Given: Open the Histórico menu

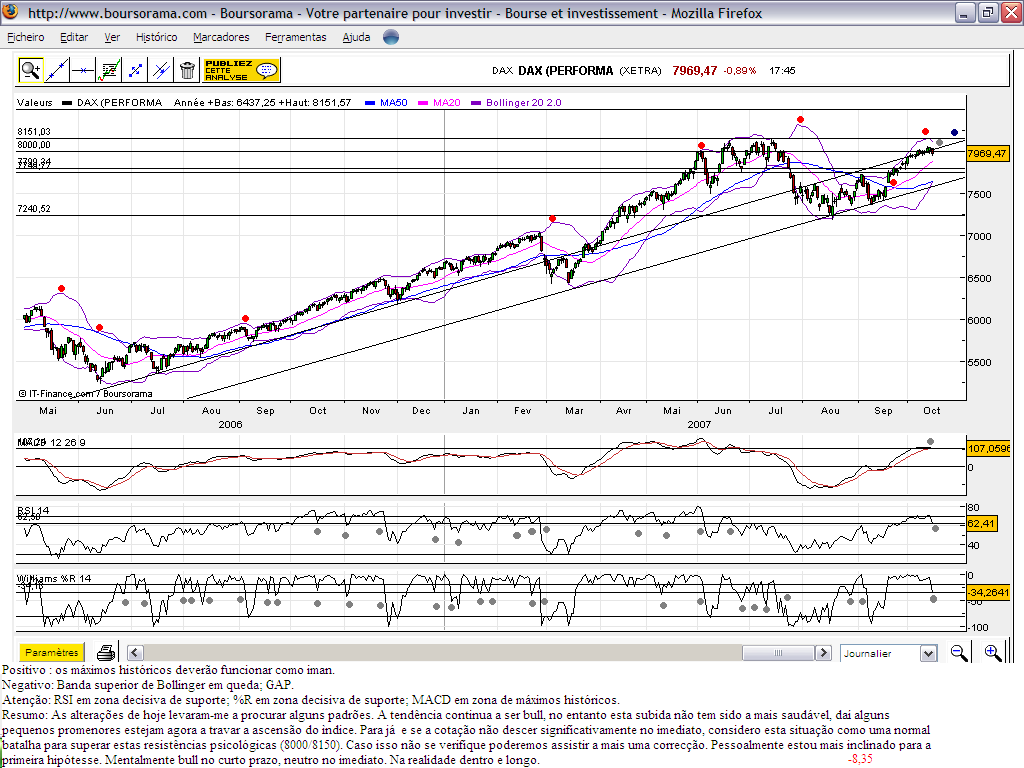Looking at the screenshot, I should [156, 37].
